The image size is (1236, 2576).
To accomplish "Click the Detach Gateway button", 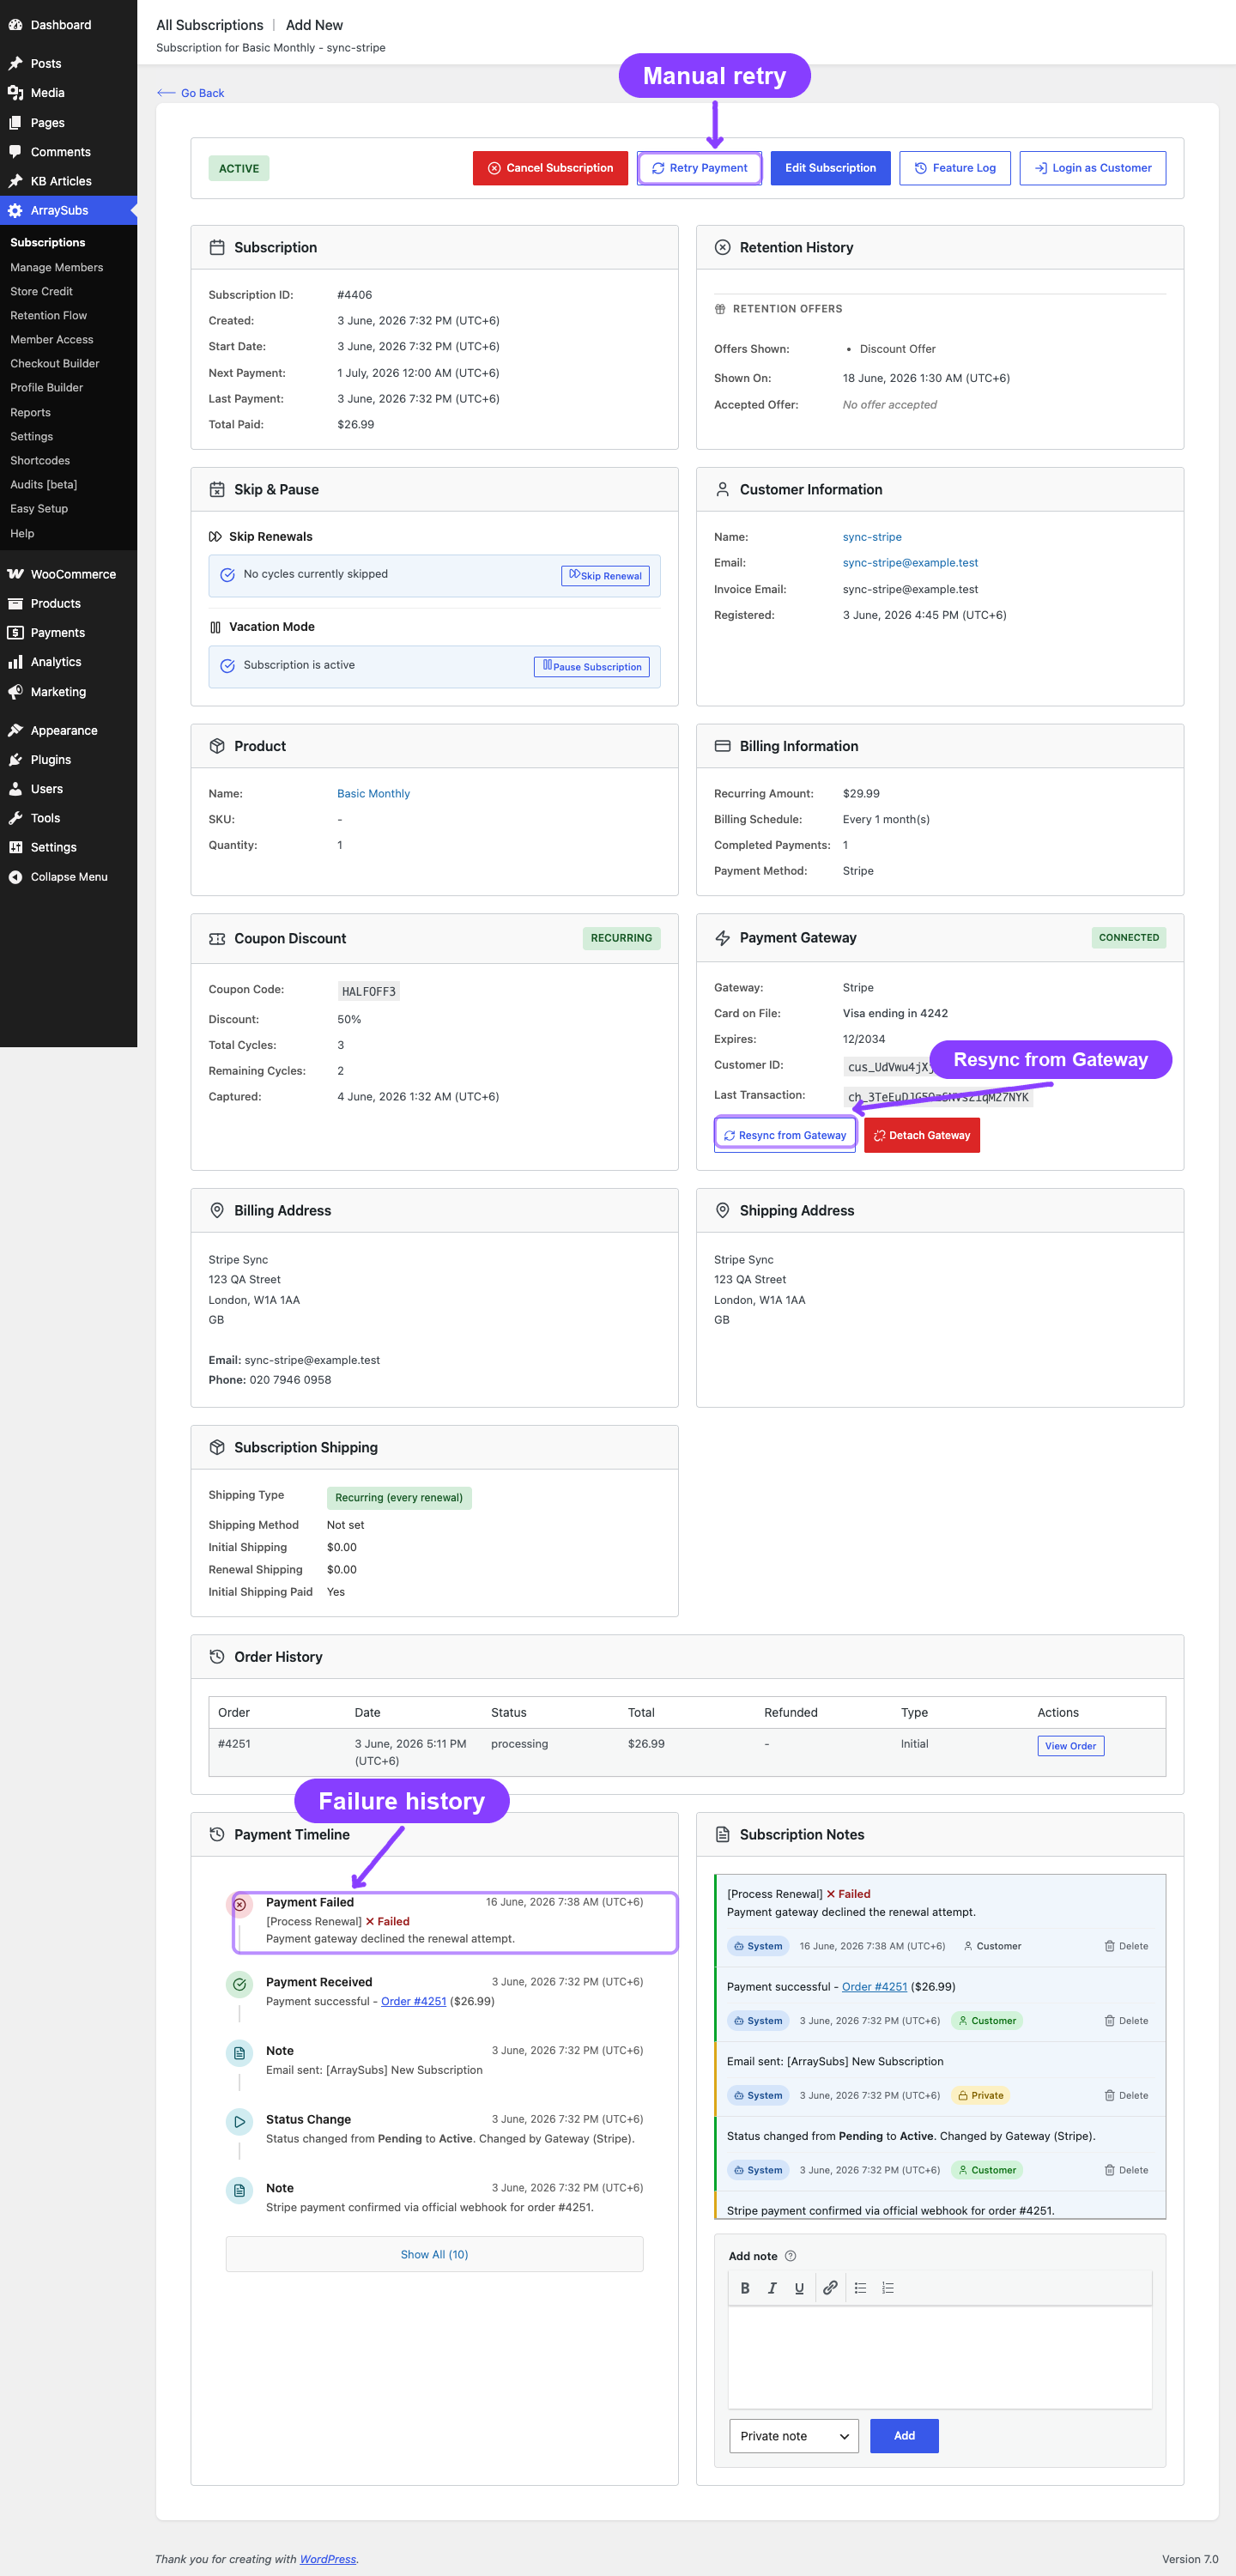I will (922, 1135).
